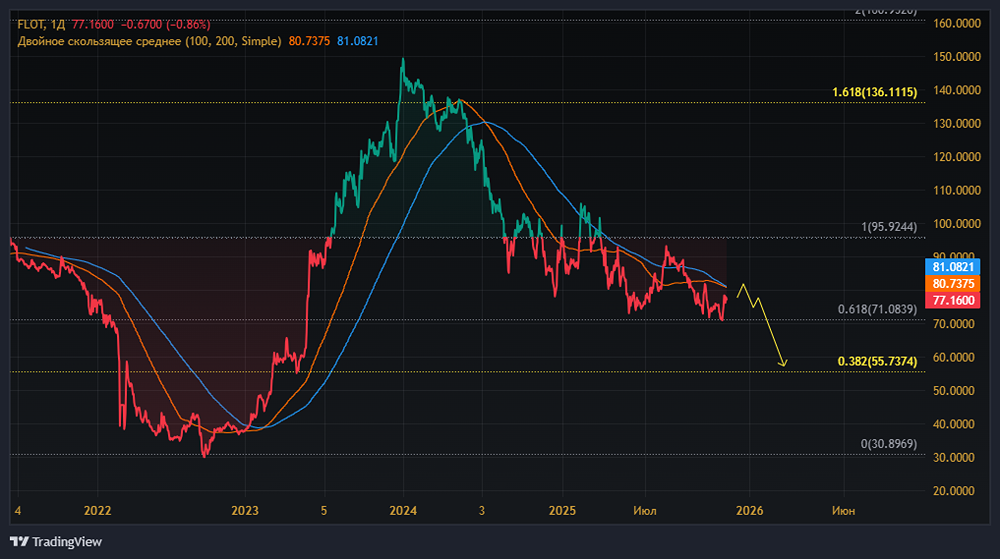Click the TradingView logo link

55,542
